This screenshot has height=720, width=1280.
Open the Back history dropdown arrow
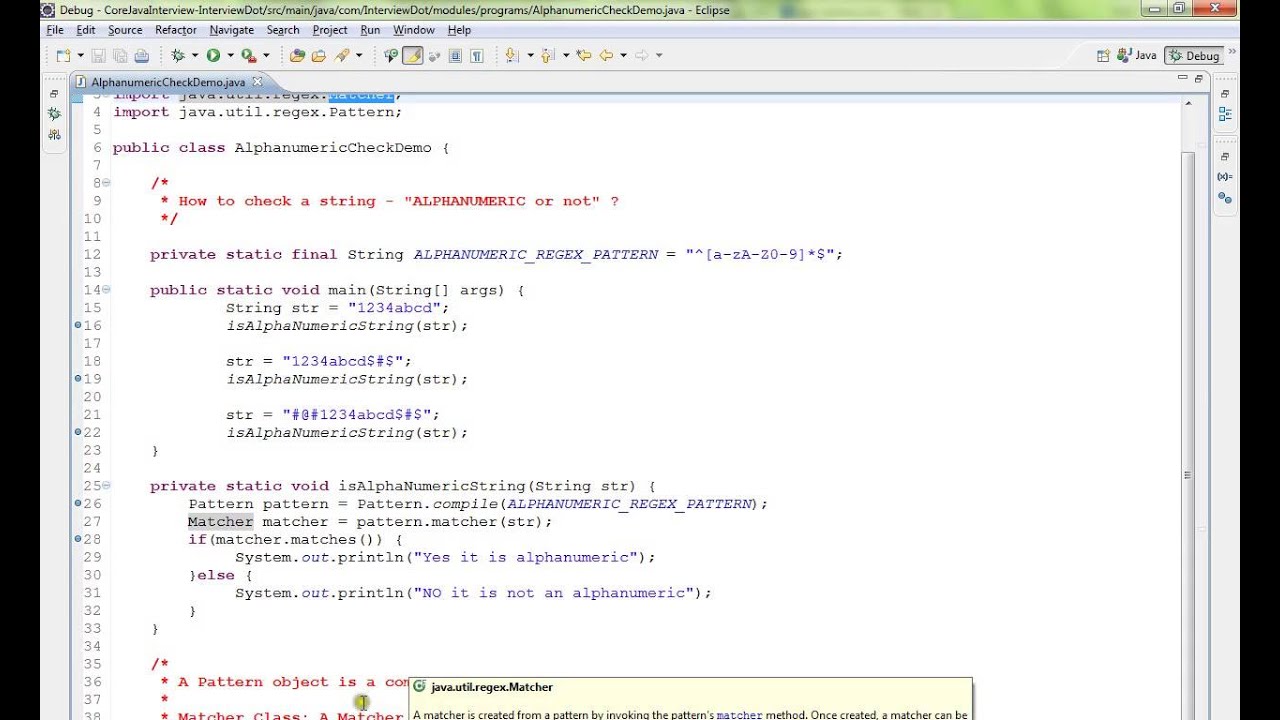(623, 55)
